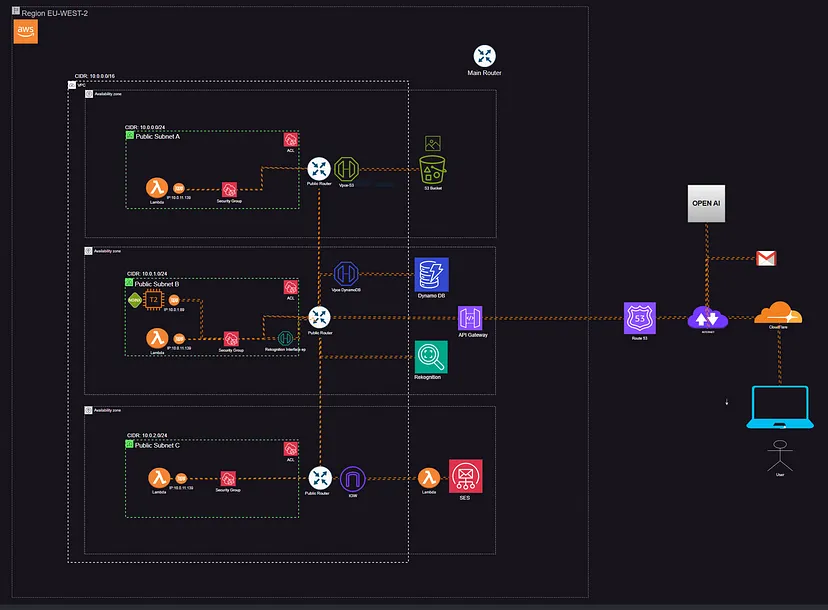Screen dimensions: 828x610
Task: Click the purple Internet cloud icon
Action: 708,318
